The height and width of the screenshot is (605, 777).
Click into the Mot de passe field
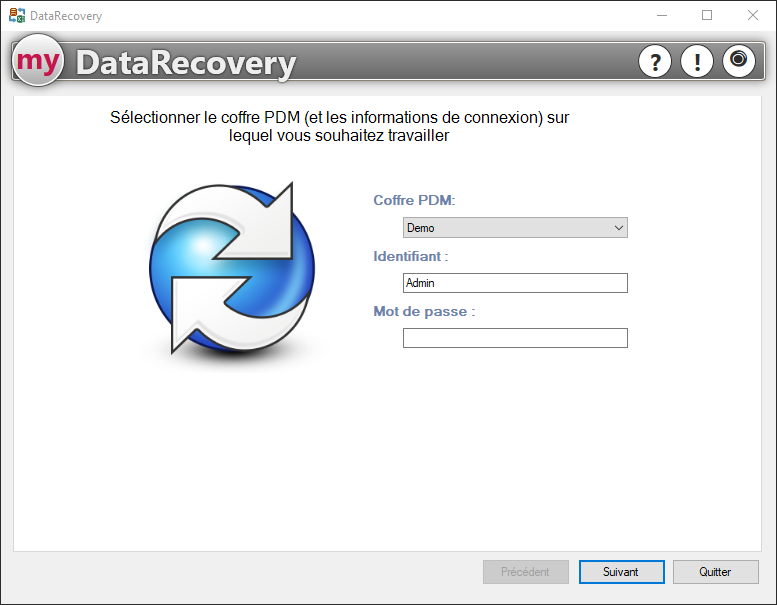514,338
